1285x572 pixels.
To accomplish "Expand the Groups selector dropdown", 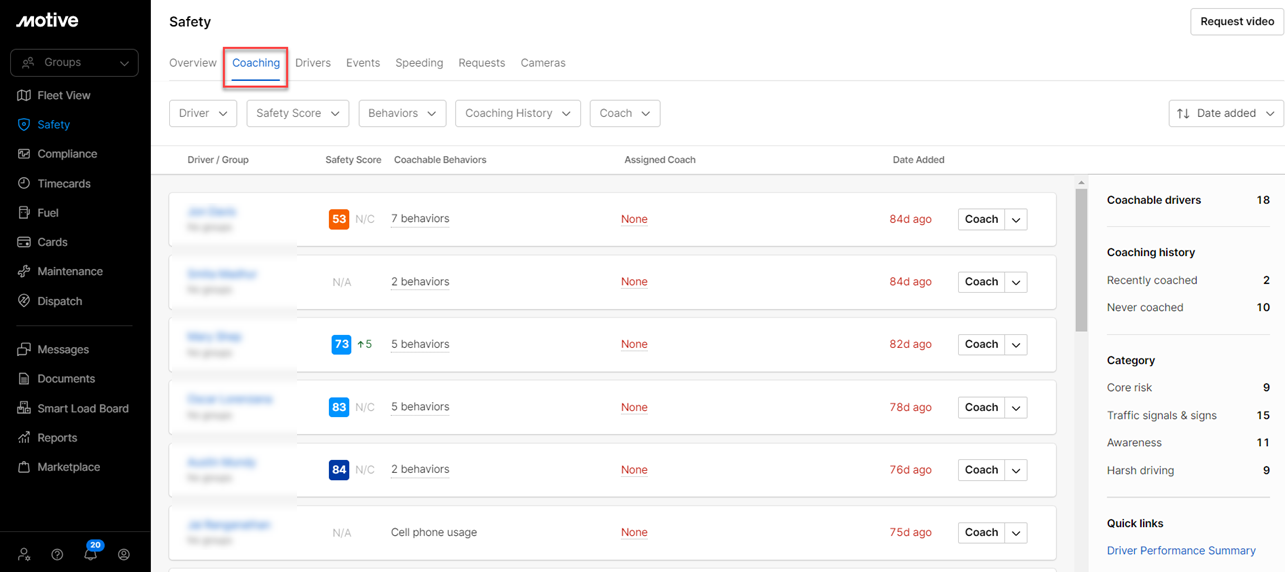I will 74,62.
